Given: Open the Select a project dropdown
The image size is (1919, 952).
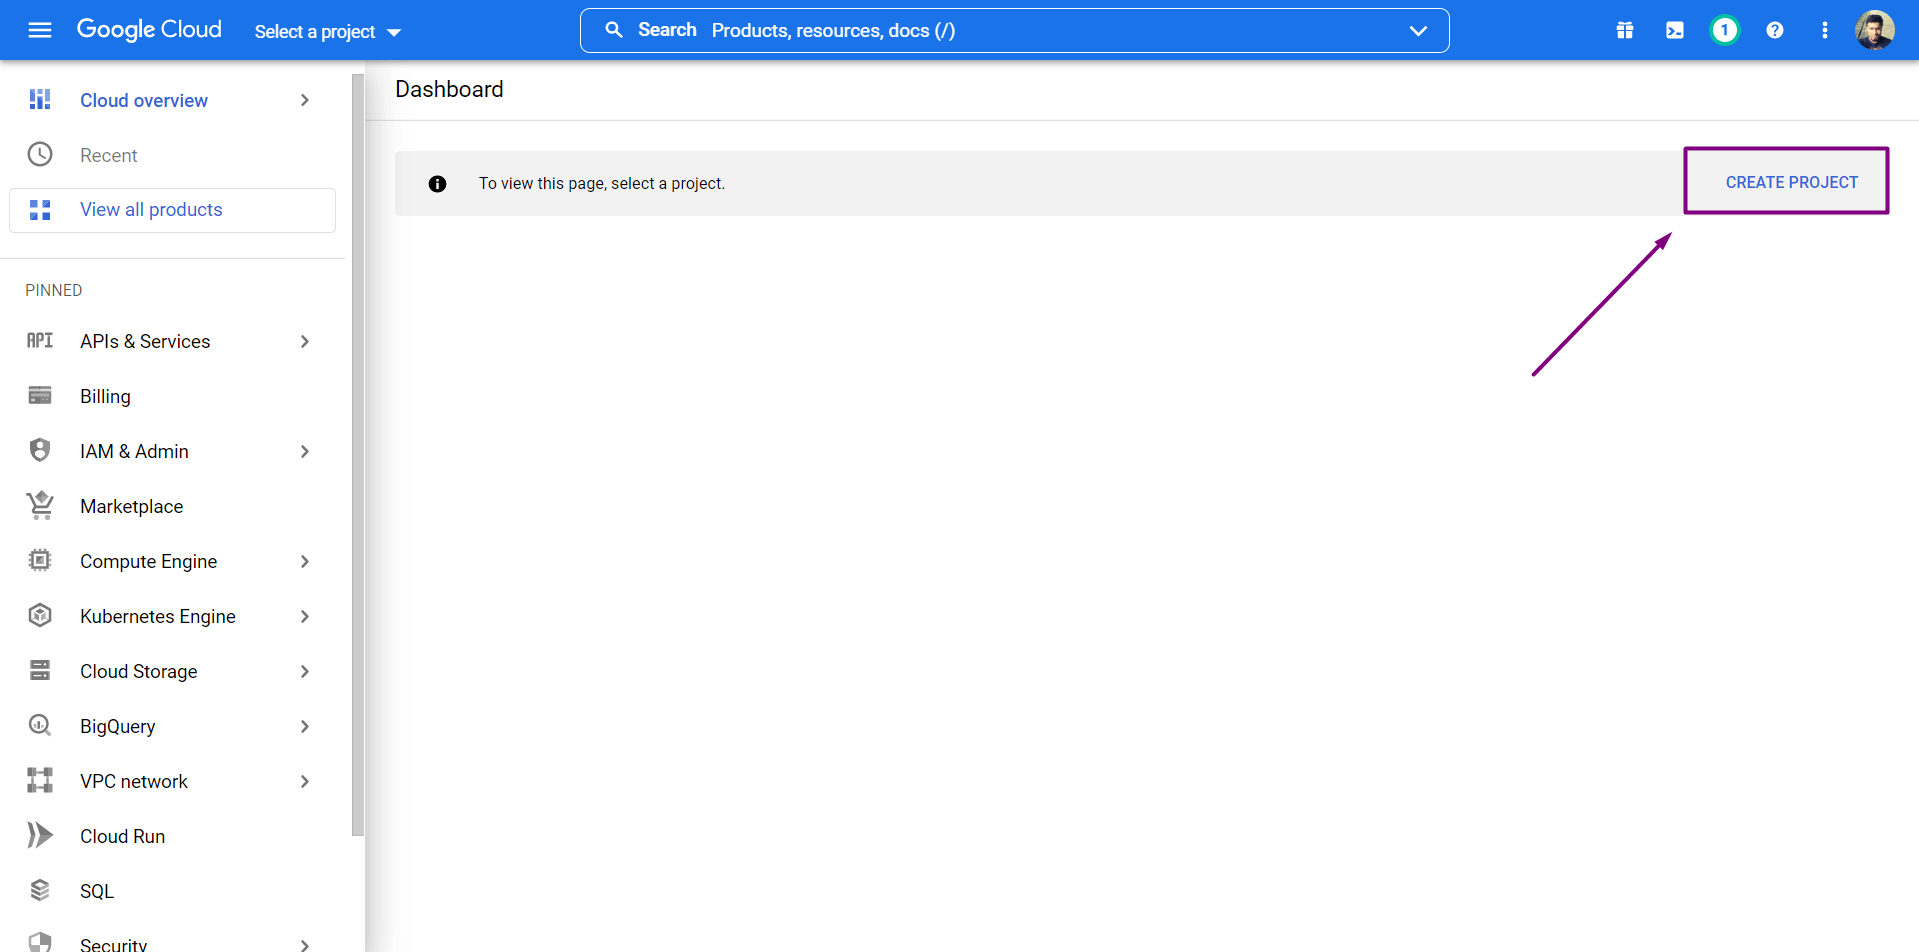Looking at the screenshot, I should (327, 32).
